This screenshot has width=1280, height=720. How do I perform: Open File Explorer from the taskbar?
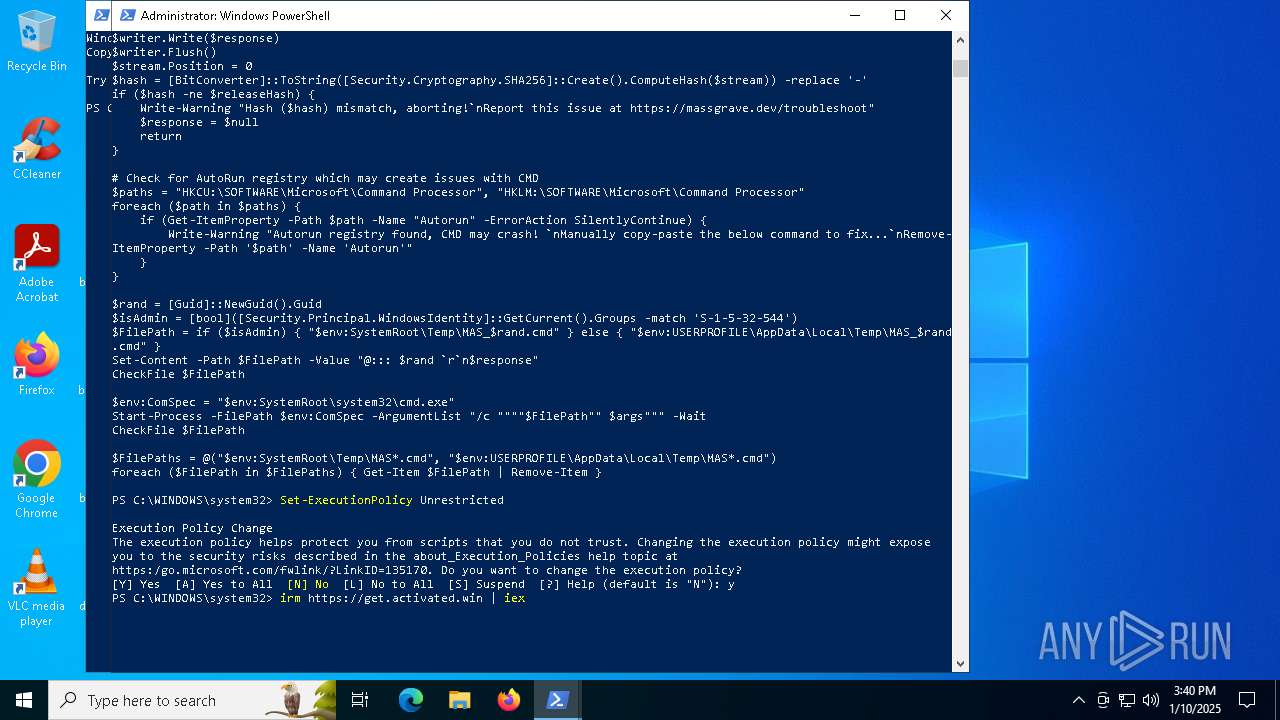[459, 700]
